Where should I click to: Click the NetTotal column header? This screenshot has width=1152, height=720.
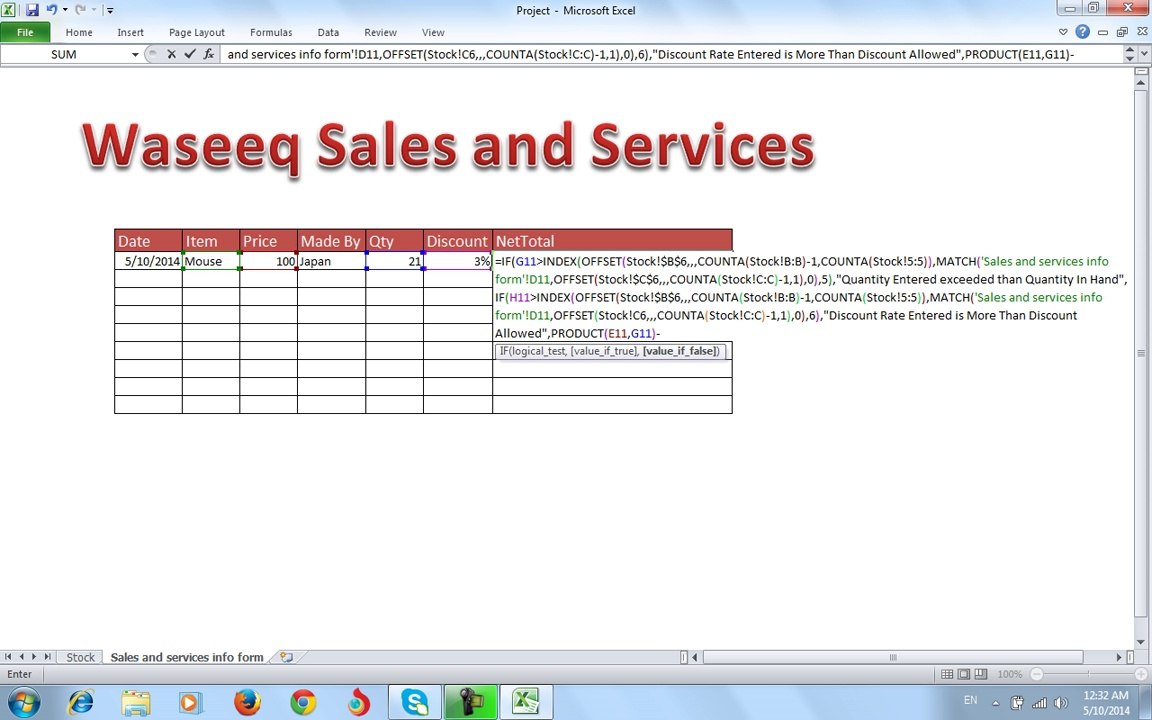pos(613,241)
